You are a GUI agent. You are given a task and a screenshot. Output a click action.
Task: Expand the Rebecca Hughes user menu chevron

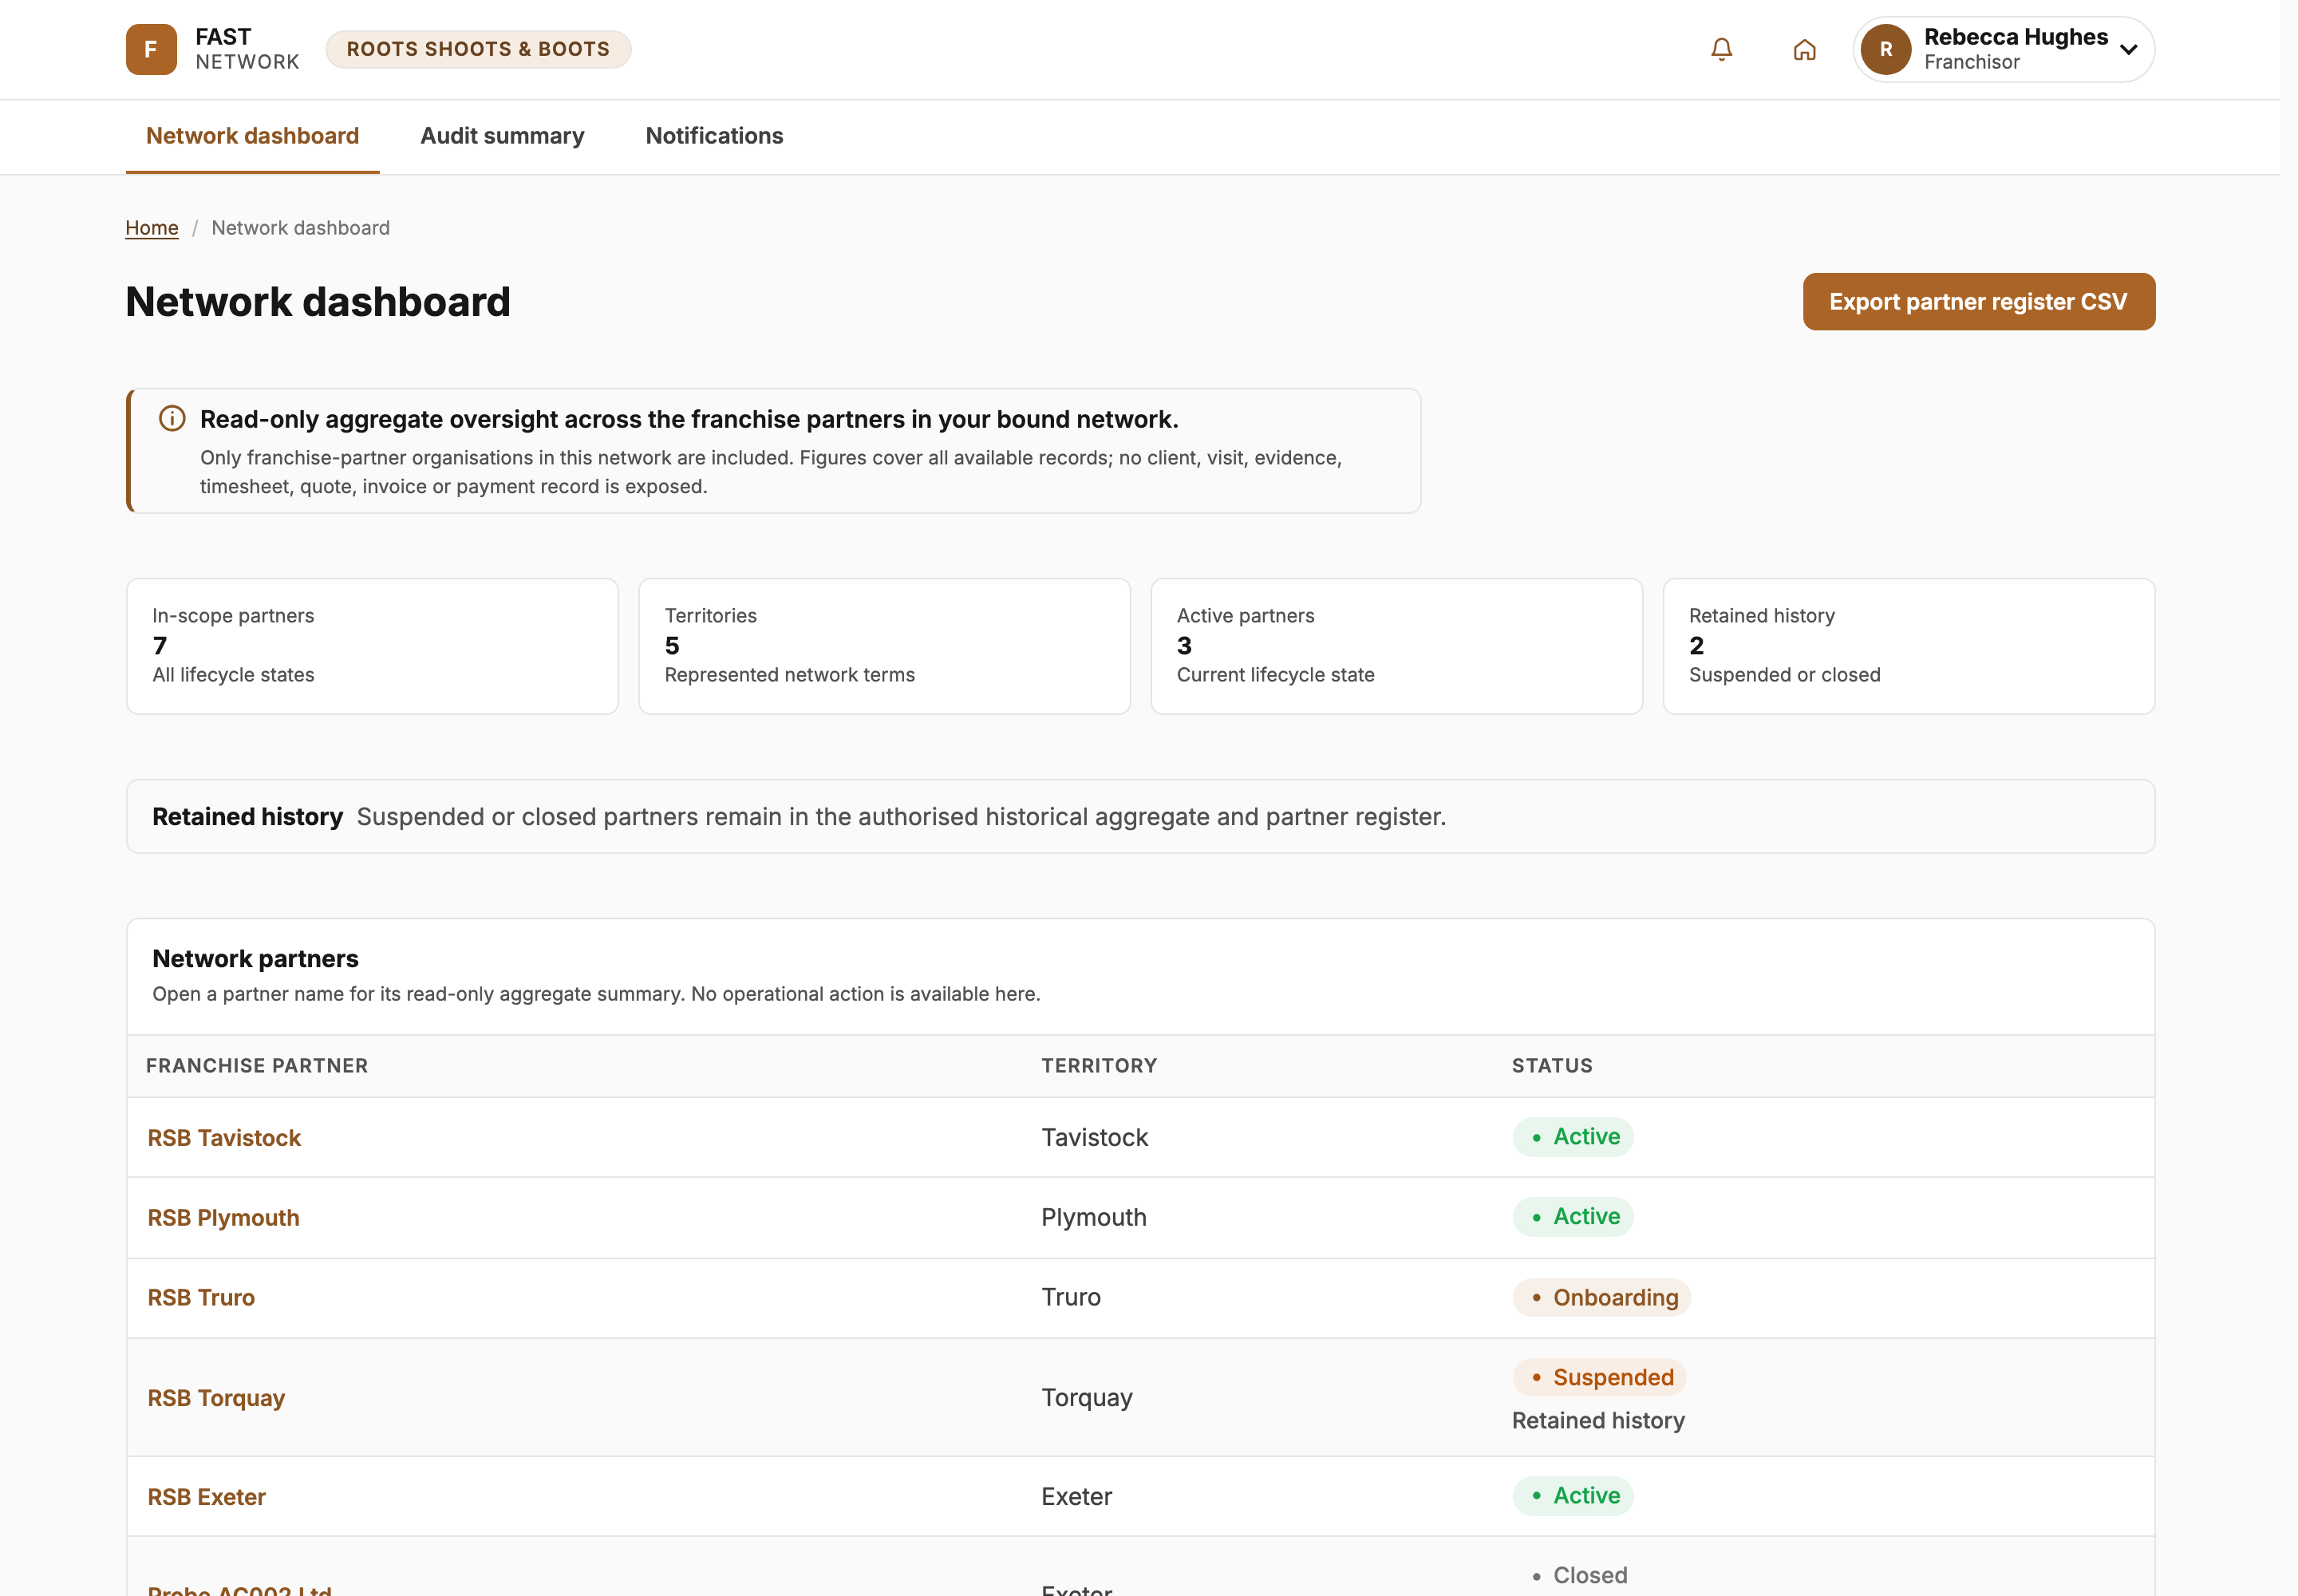(x=2129, y=49)
